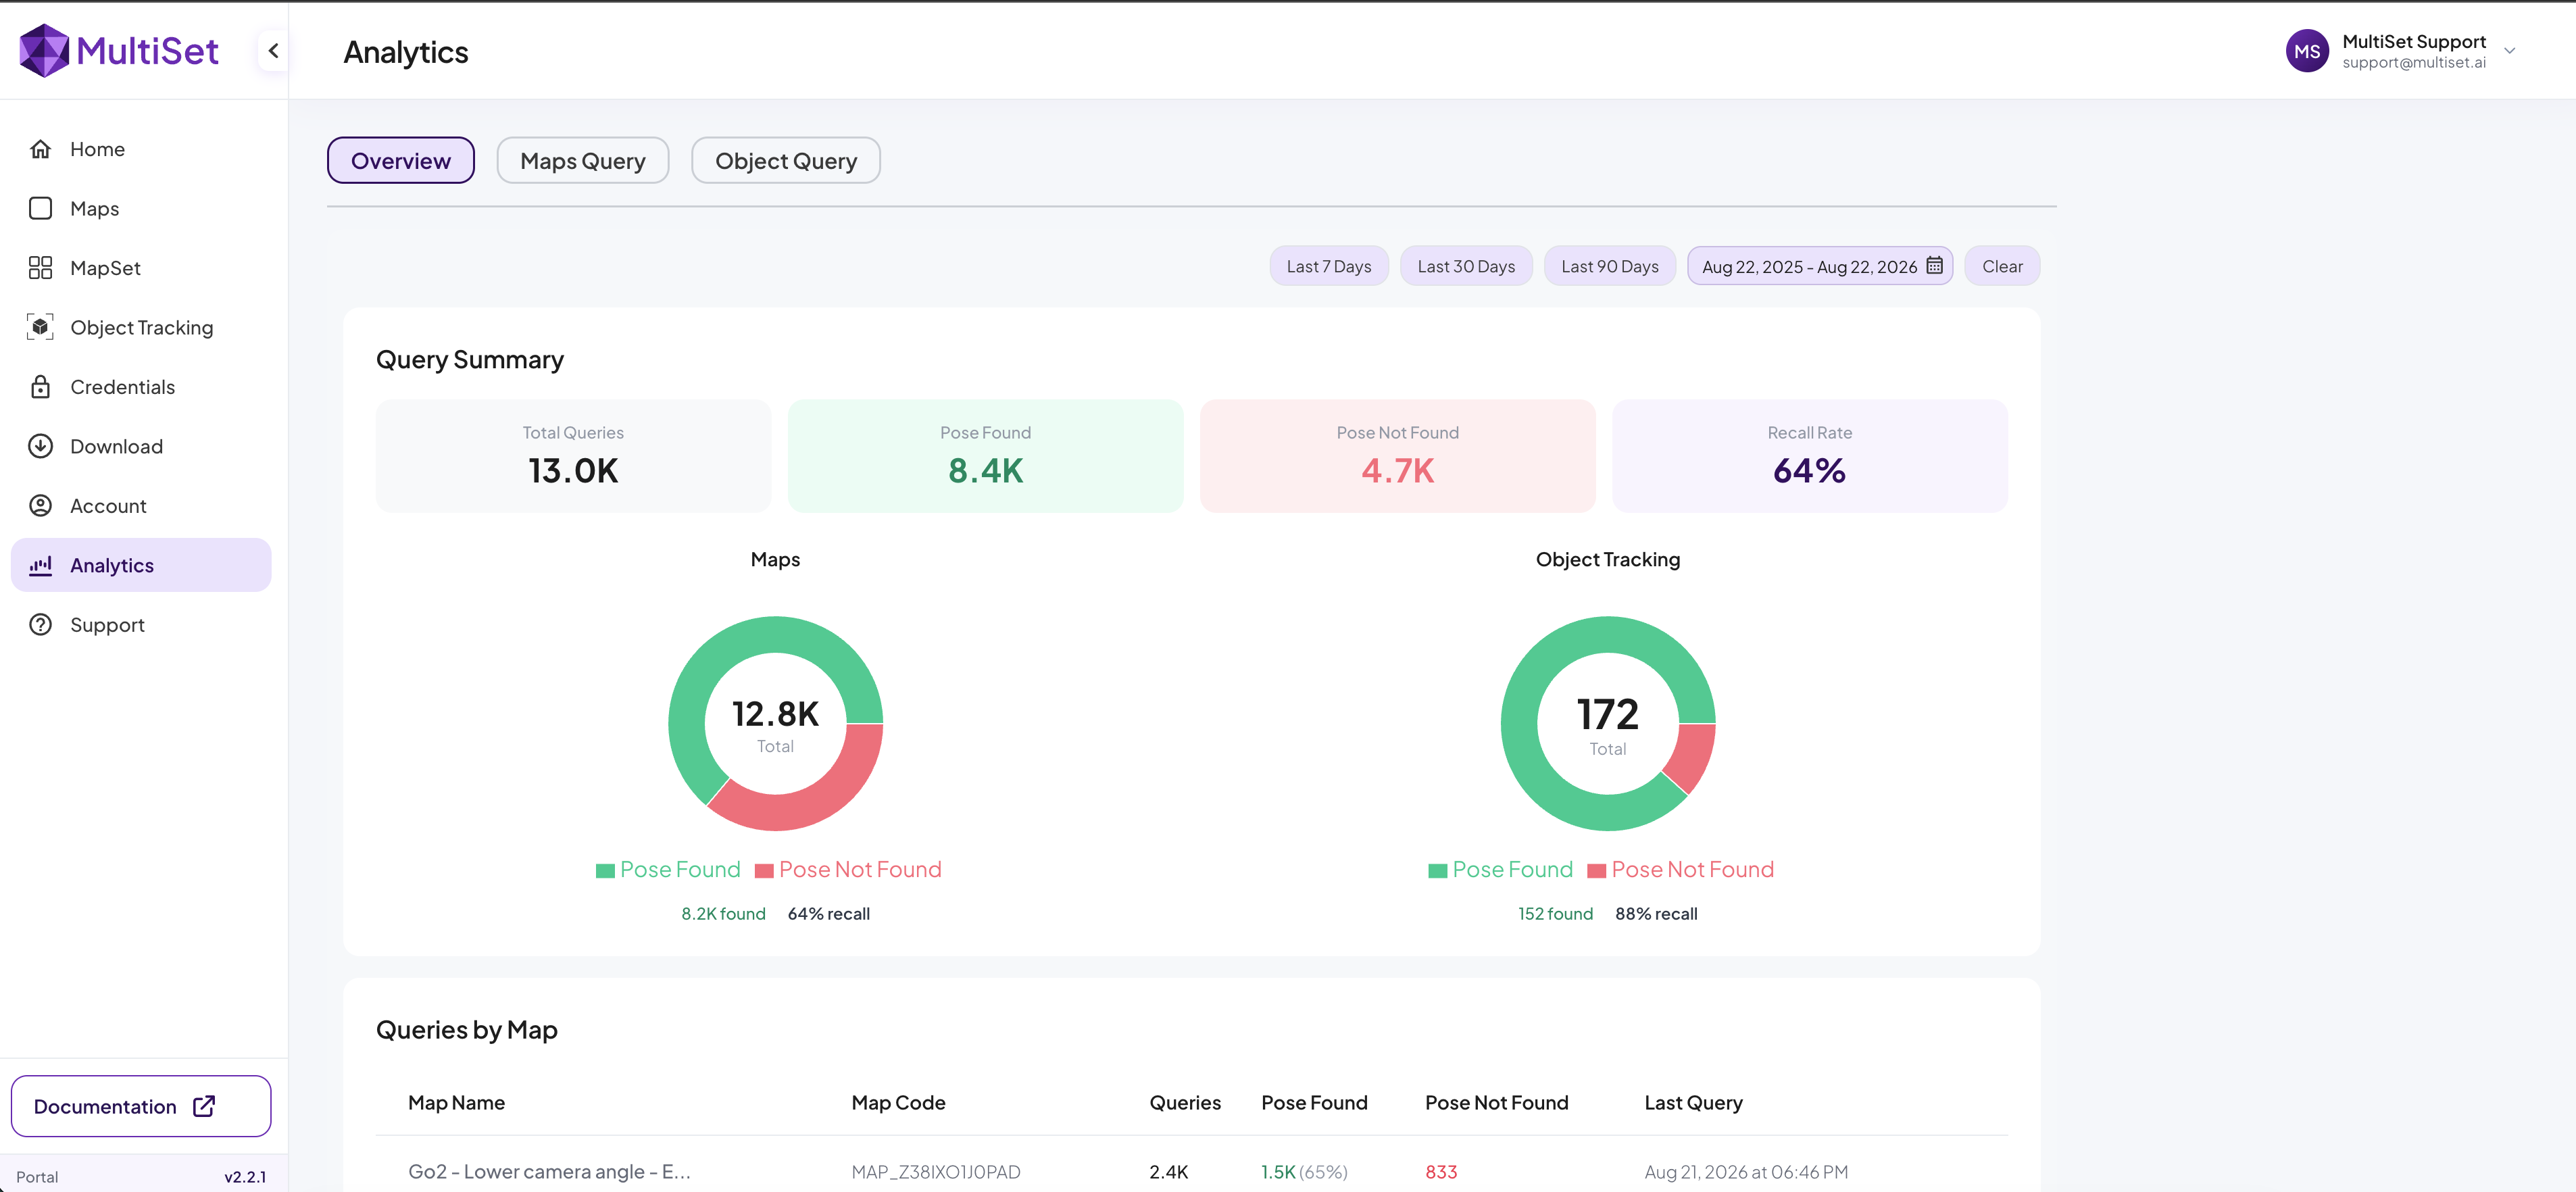The height and width of the screenshot is (1192, 2576).
Task: Click map code MAP_Z38IXO1J0PAD
Action: [936, 1171]
